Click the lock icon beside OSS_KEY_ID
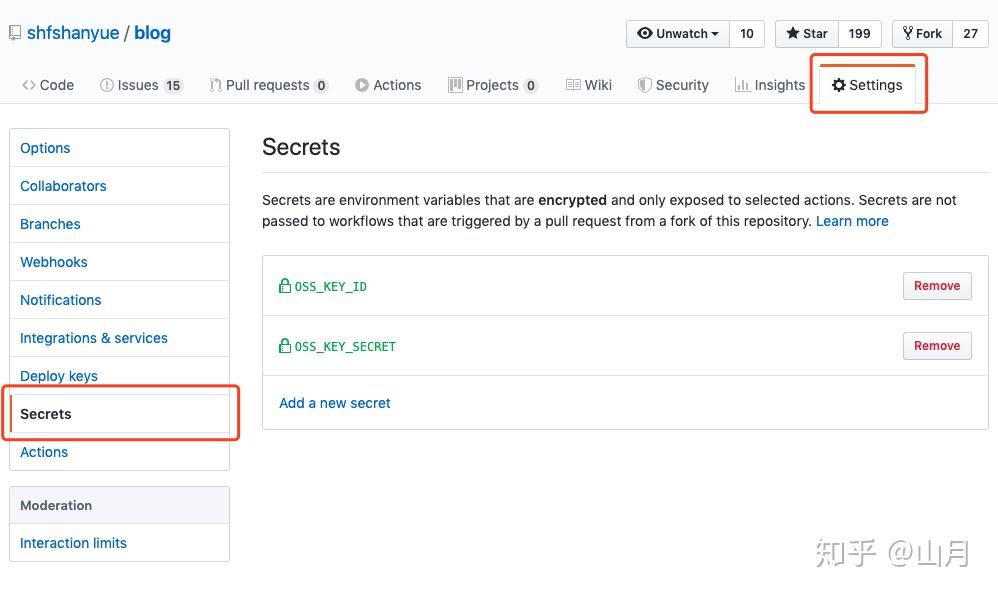Screen dimensions: 998x595 coord(284,286)
